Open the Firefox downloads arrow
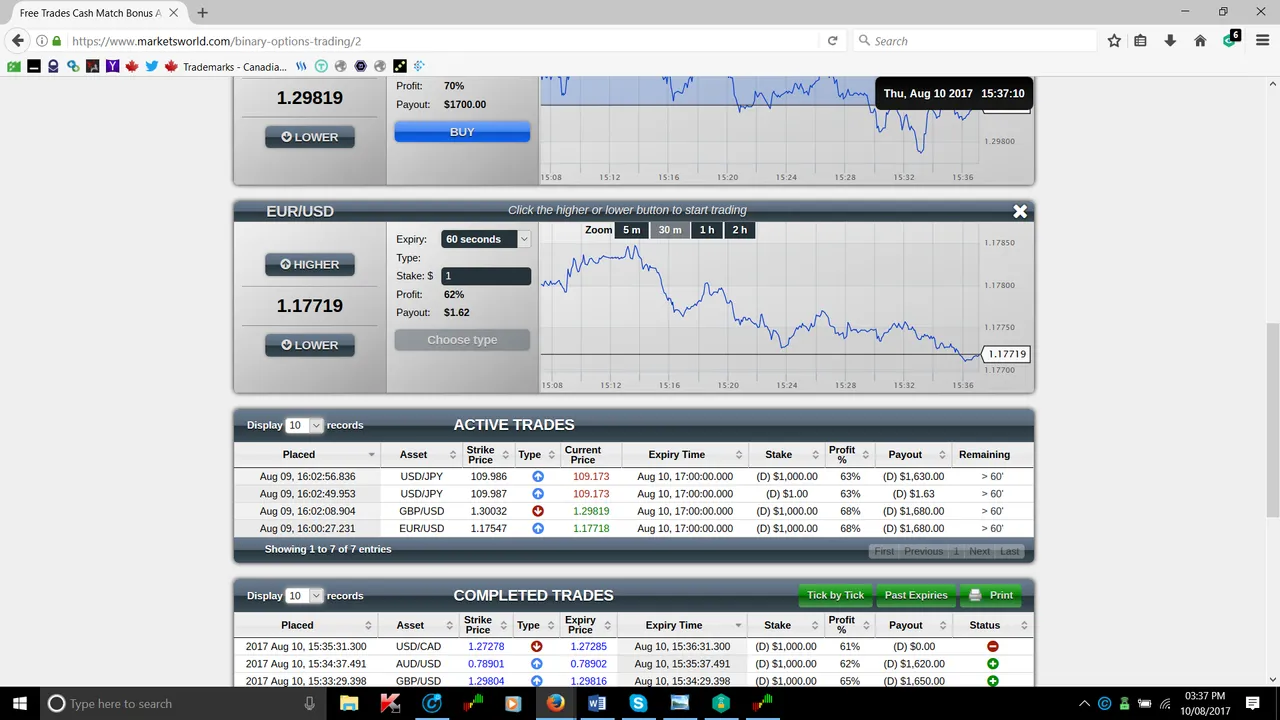The image size is (1280, 720). click(1170, 41)
